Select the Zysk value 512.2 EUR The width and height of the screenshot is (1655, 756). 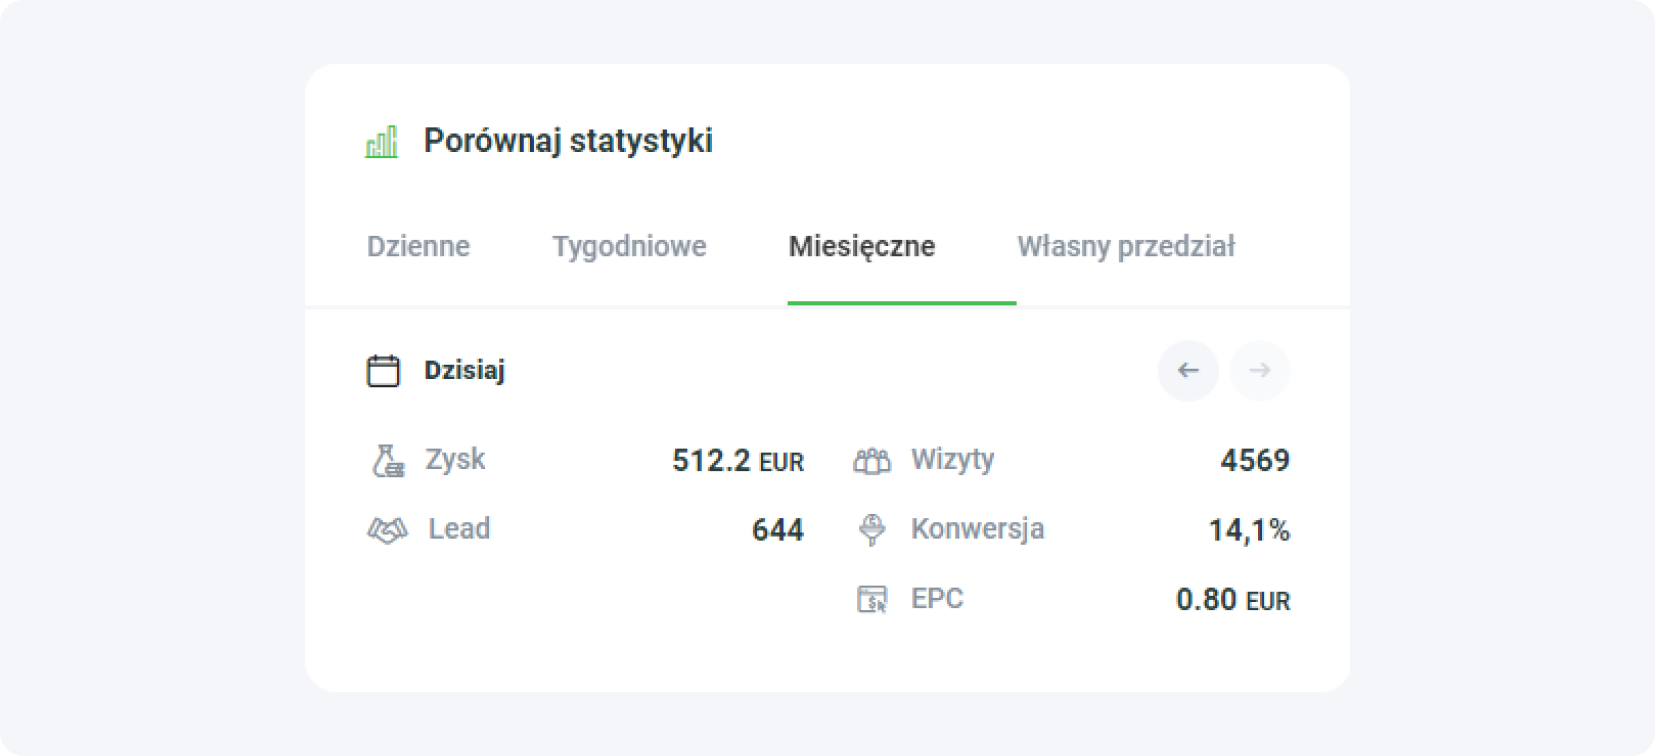pos(738,460)
